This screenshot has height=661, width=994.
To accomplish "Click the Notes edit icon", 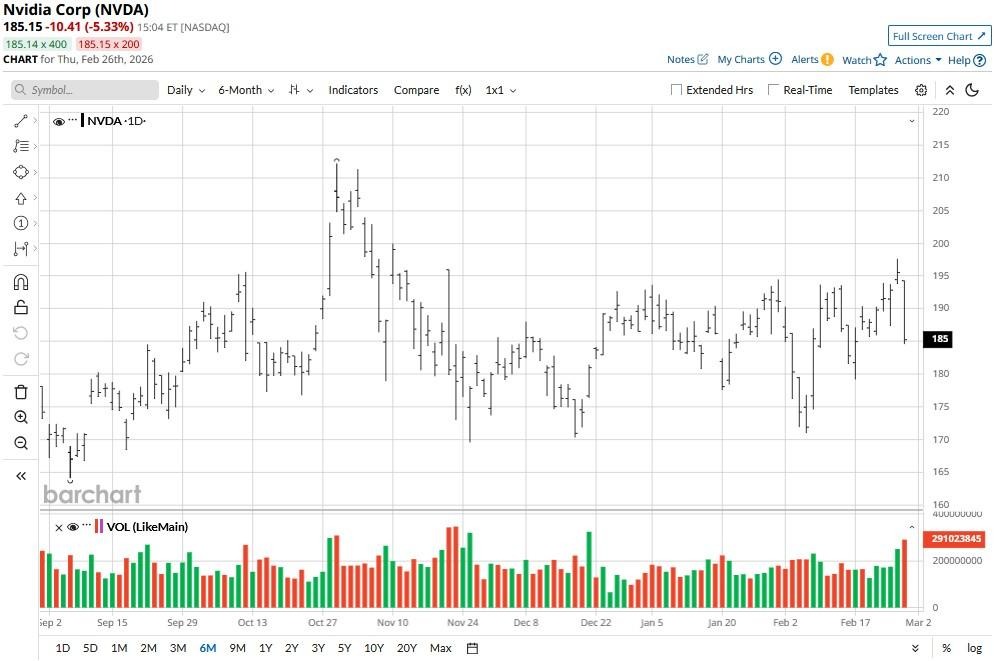I will pos(702,59).
